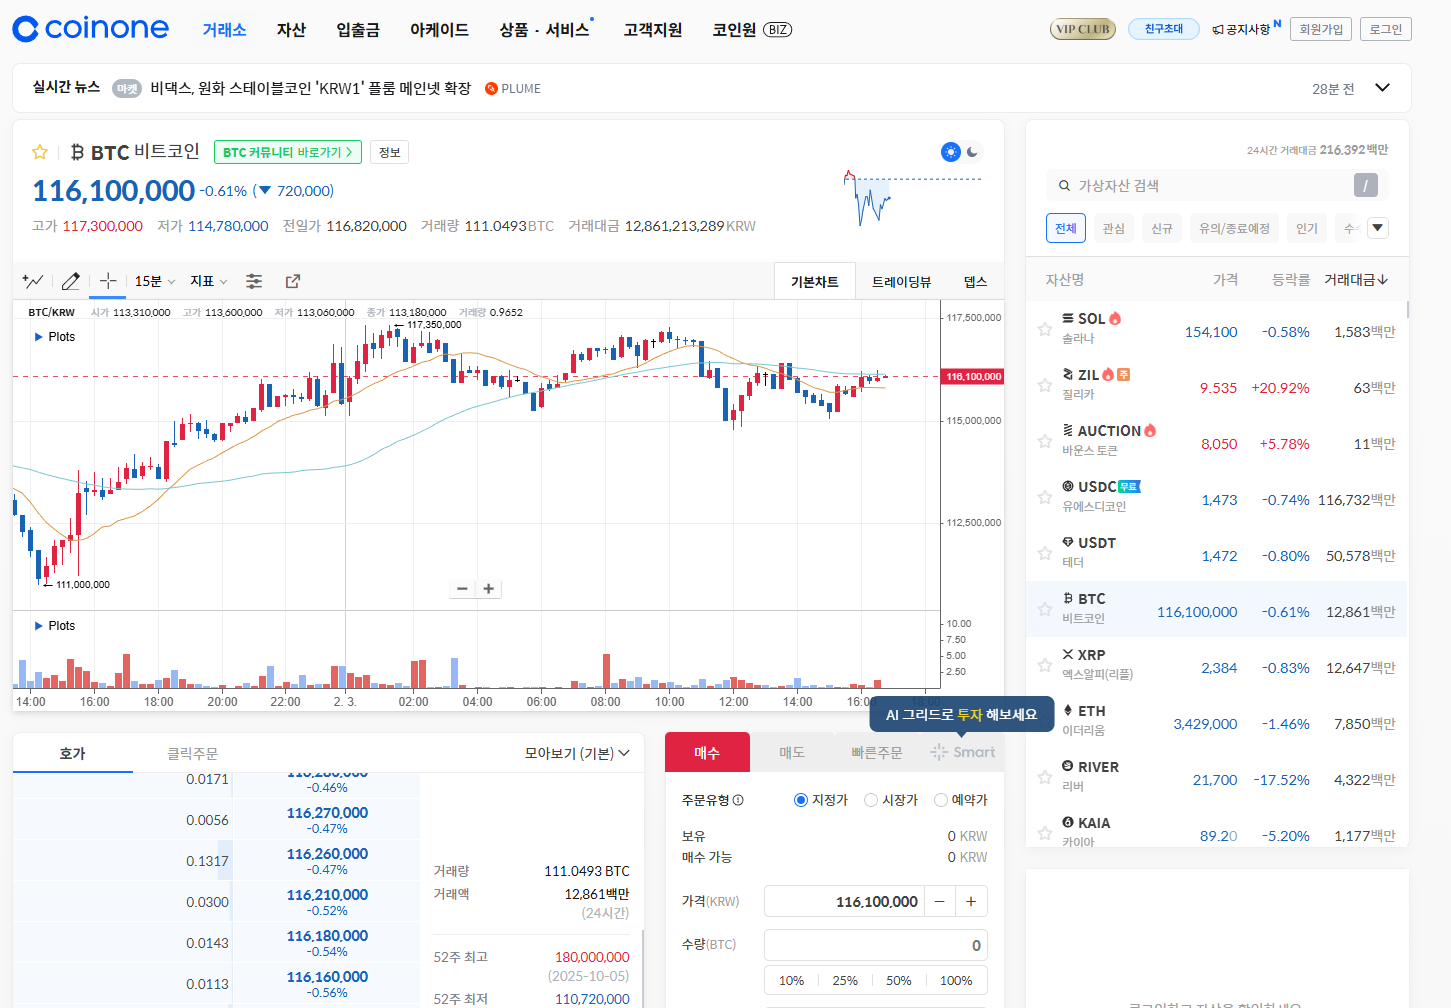Set quantity to 25%
This screenshot has width=1451, height=1008.
845,981
